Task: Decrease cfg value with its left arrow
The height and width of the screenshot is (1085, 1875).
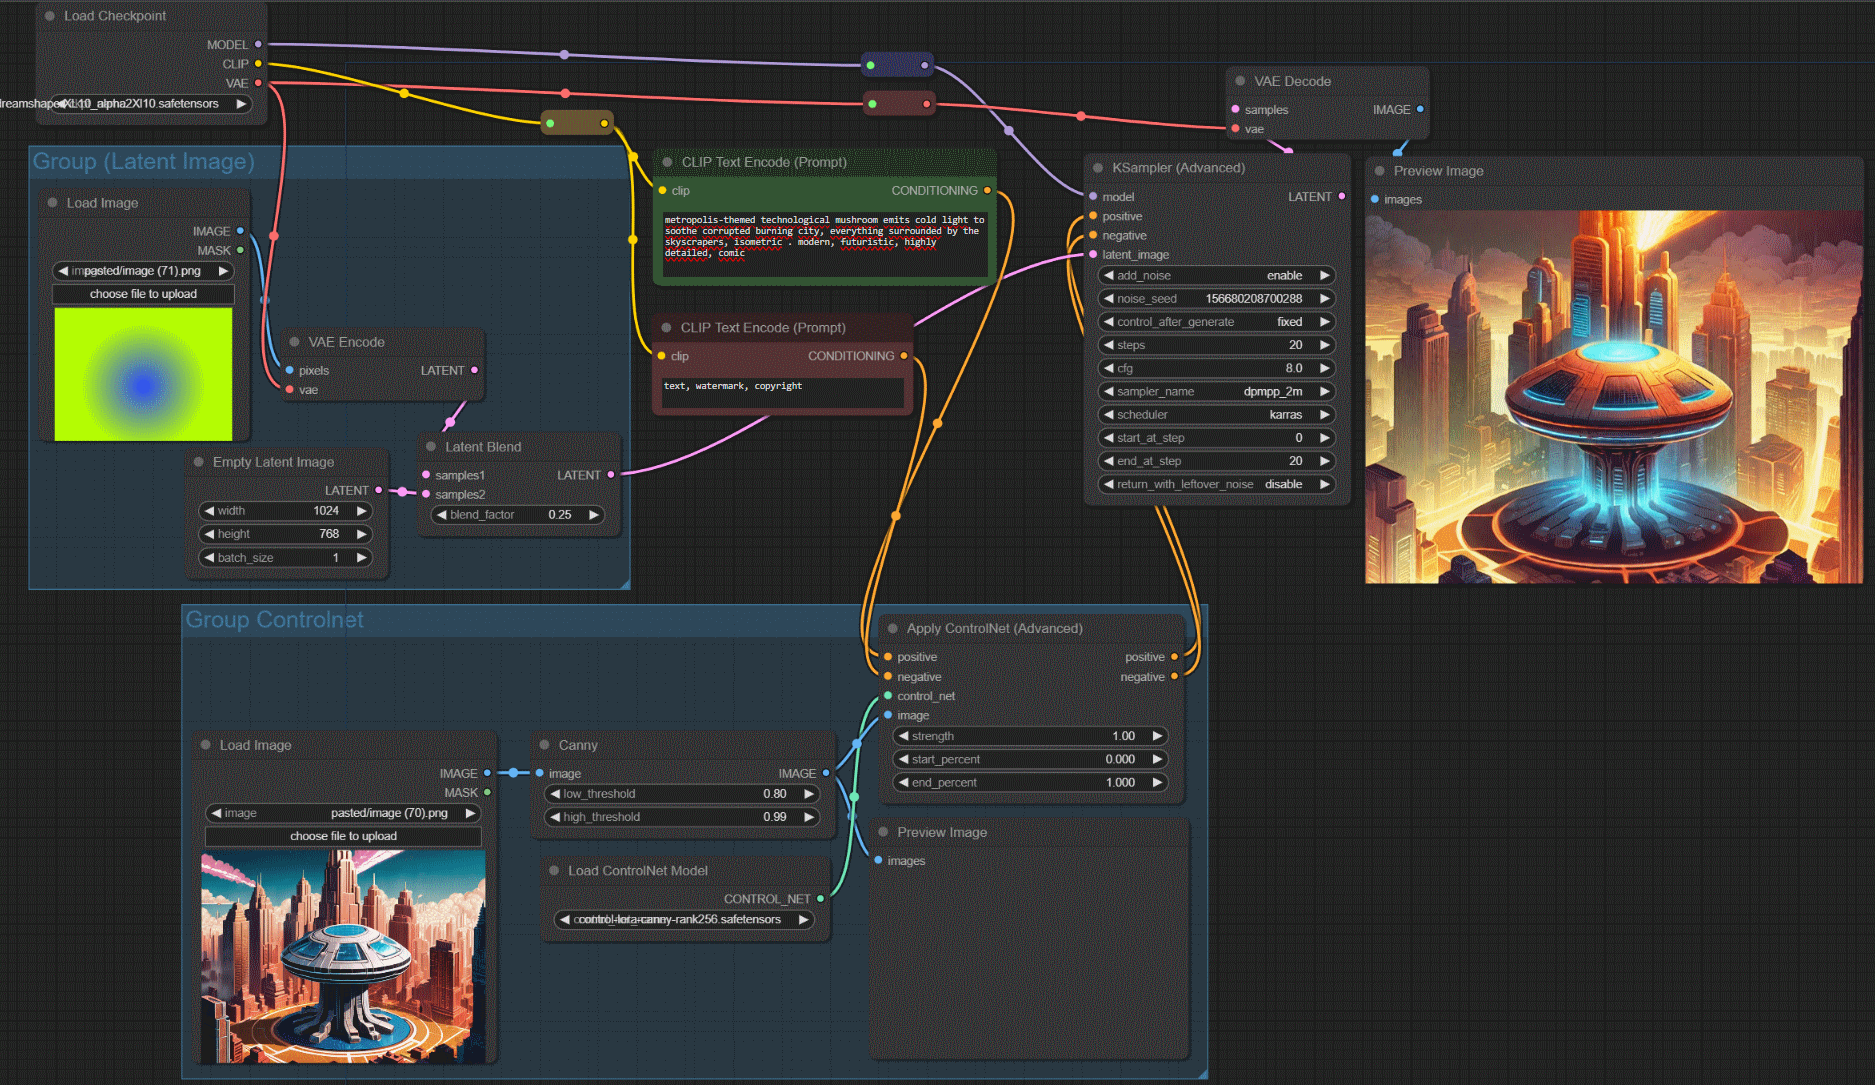Action: (1108, 368)
